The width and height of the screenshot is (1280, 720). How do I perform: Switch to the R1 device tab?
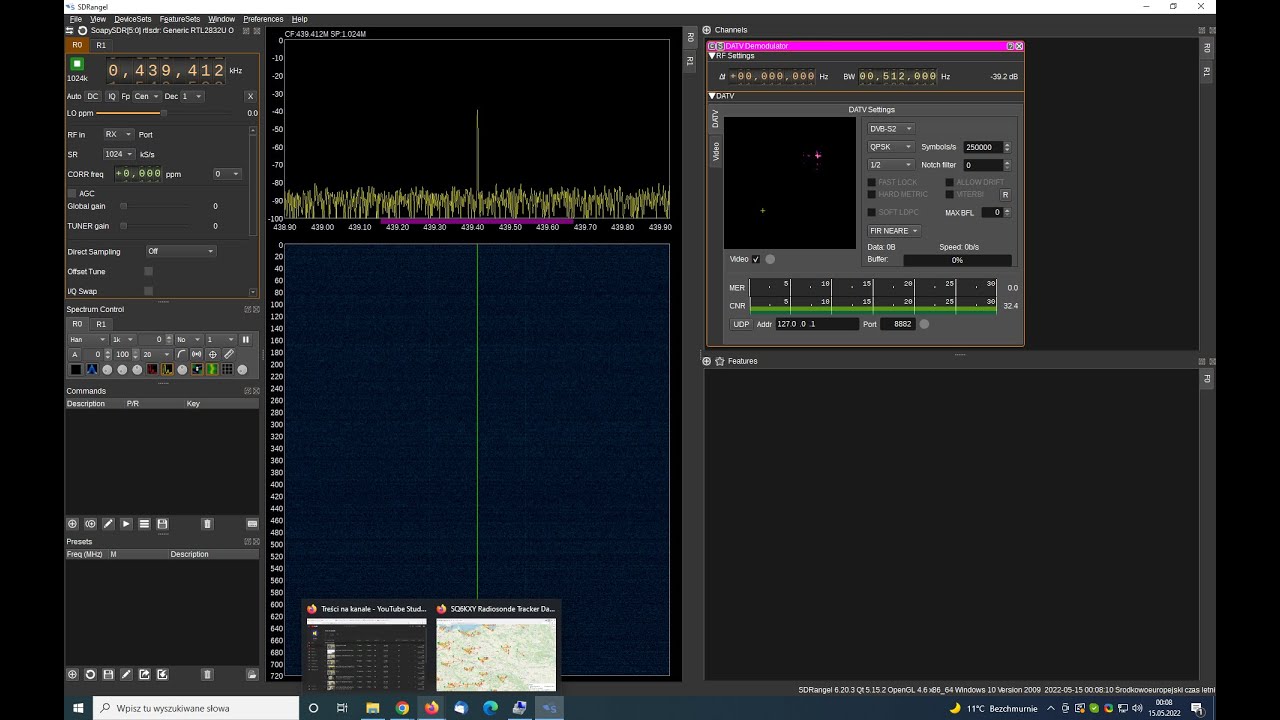tap(101, 45)
